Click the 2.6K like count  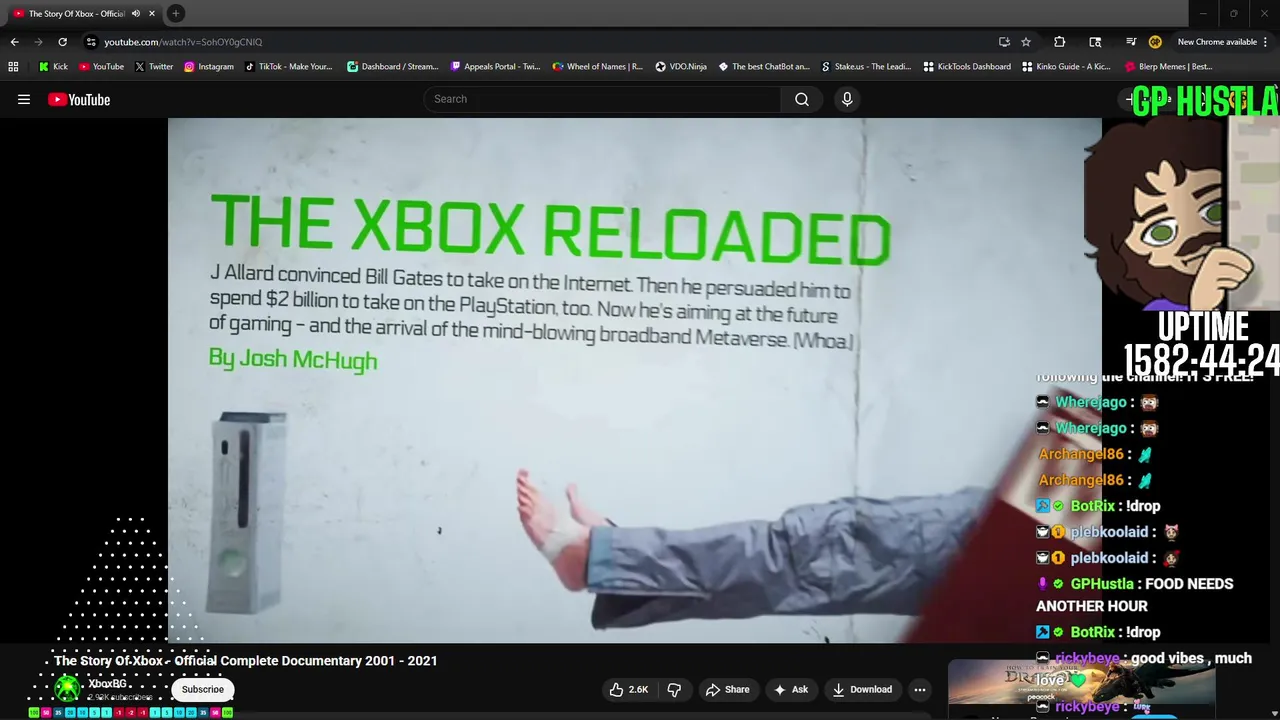pyautogui.click(x=638, y=689)
